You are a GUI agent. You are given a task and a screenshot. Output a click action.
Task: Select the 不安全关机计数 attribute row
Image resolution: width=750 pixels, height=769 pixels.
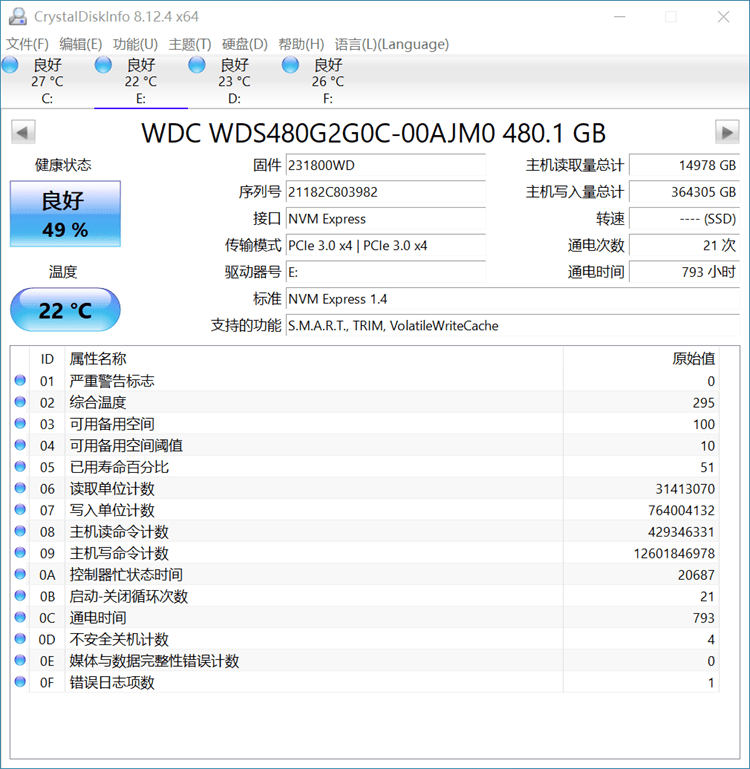(x=364, y=639)
